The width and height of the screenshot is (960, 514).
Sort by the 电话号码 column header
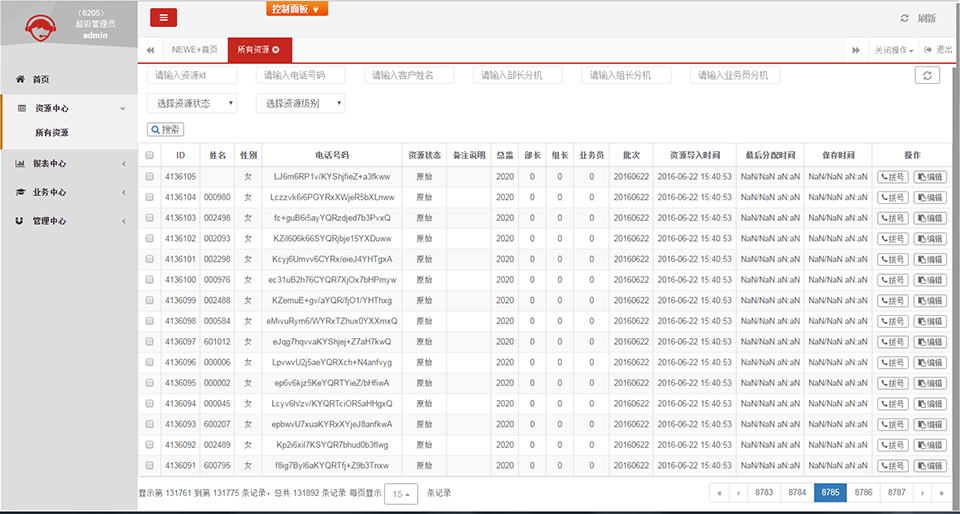point(332,155)
